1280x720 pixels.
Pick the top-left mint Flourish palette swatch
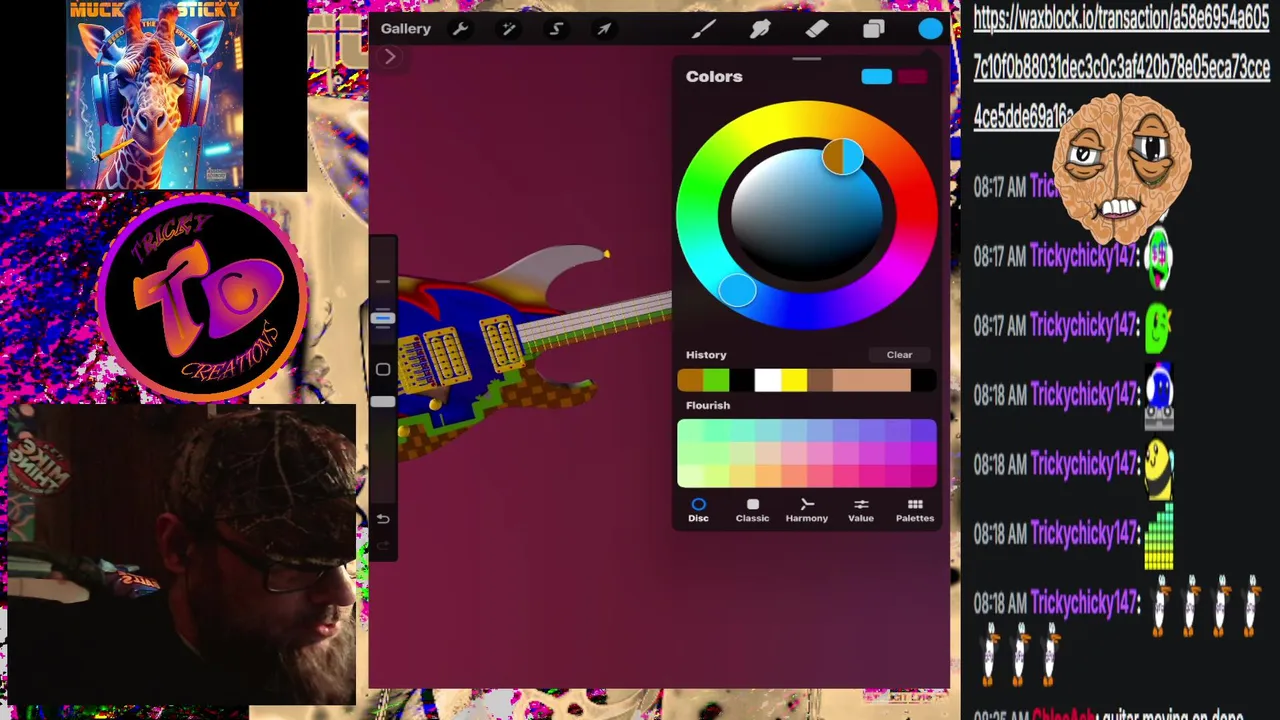(x=691, y=431)
